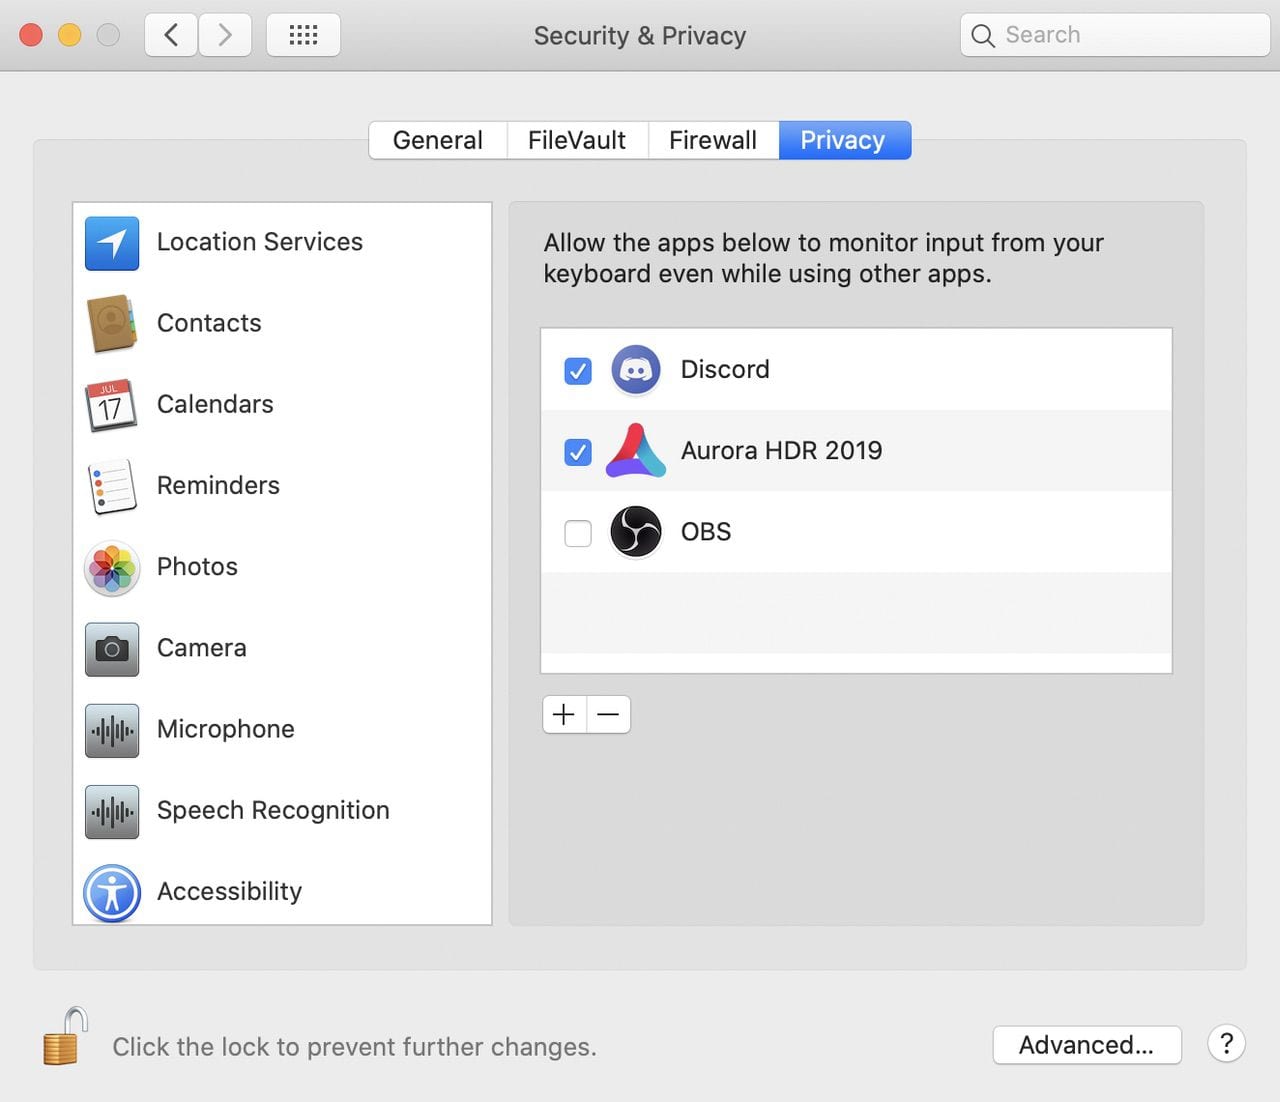Click the Reminders list icon
The height and width of the screenshot is (1102, 1280).
click(112, 486)
